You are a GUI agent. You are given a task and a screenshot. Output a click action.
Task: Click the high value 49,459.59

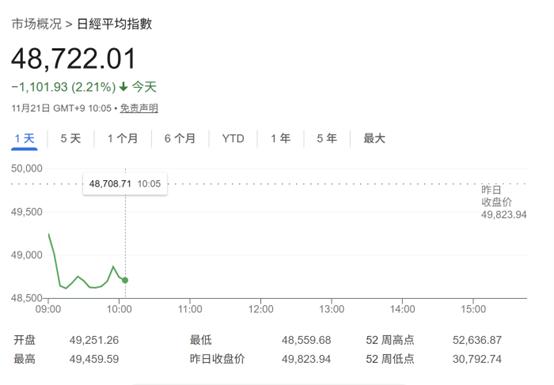coord(94,359)
